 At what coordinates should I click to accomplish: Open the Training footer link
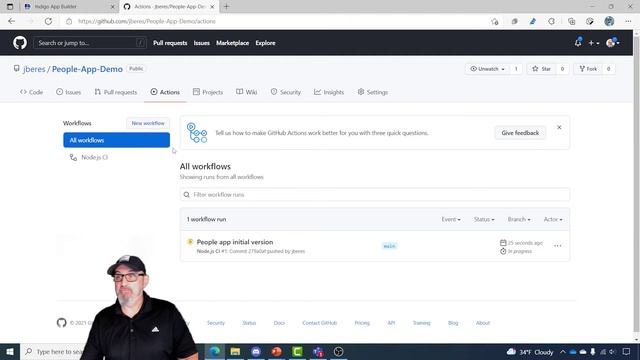pyautogui.click(x=422, y=323)
